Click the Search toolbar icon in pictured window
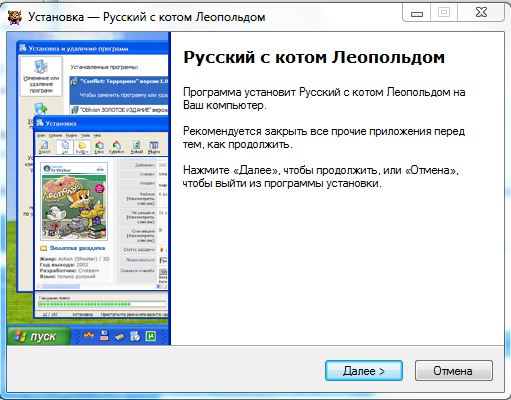 [45, 147]
